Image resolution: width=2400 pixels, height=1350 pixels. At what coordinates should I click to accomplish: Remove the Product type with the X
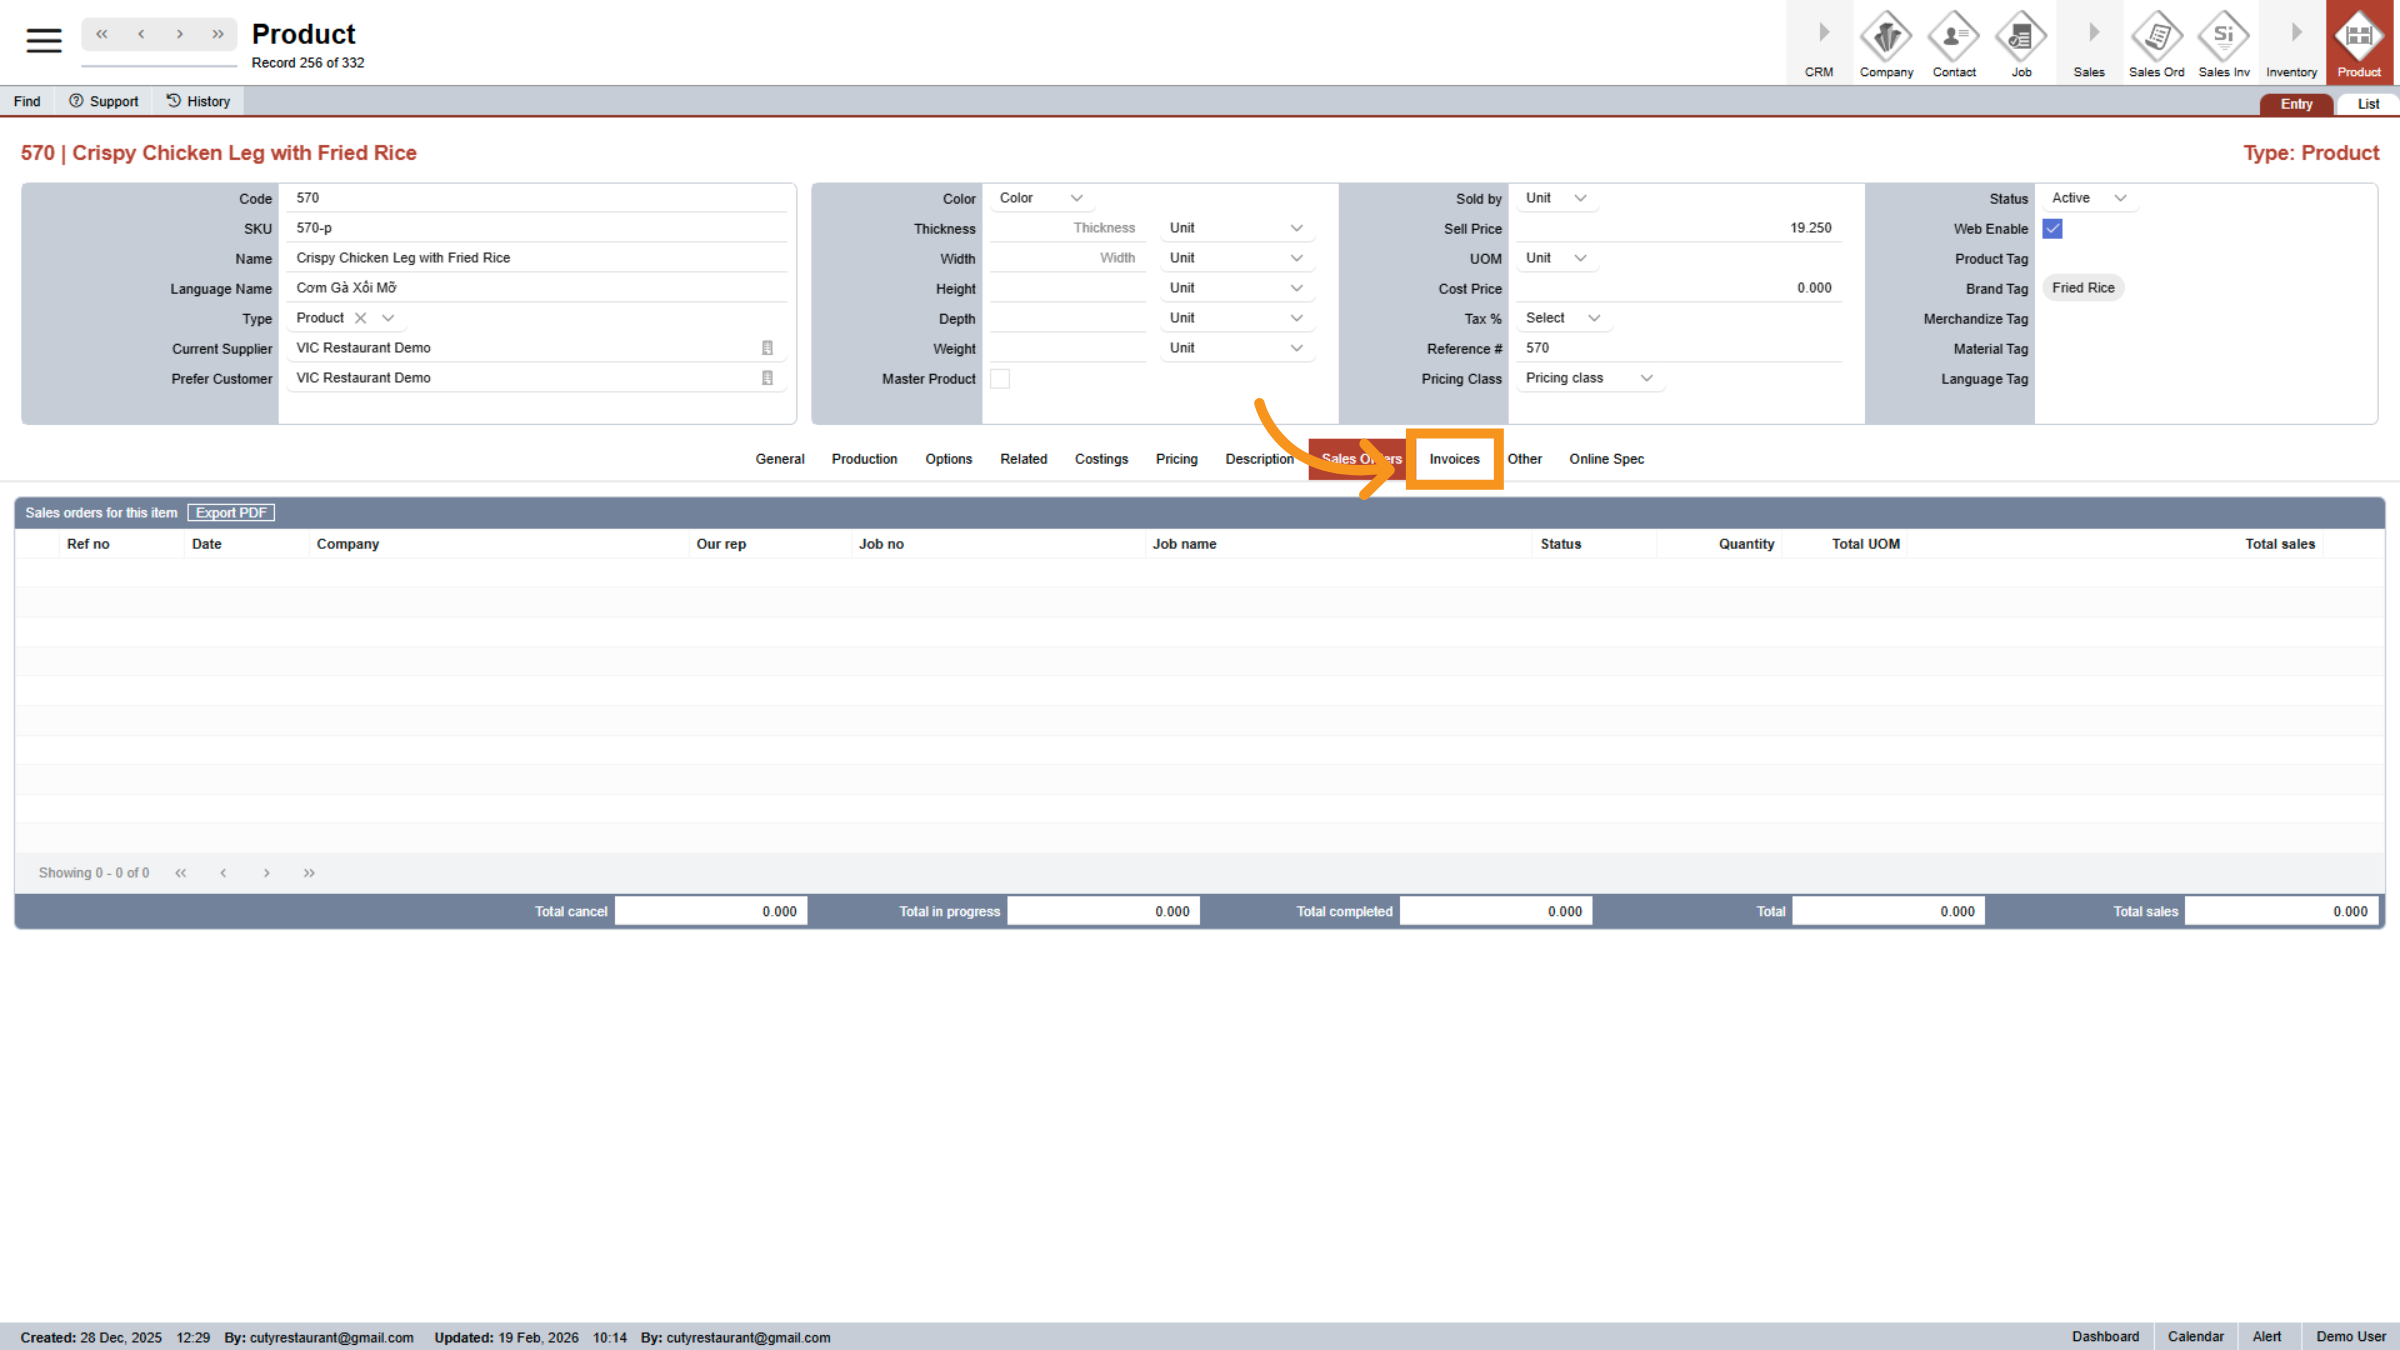[x=362, y=318]
